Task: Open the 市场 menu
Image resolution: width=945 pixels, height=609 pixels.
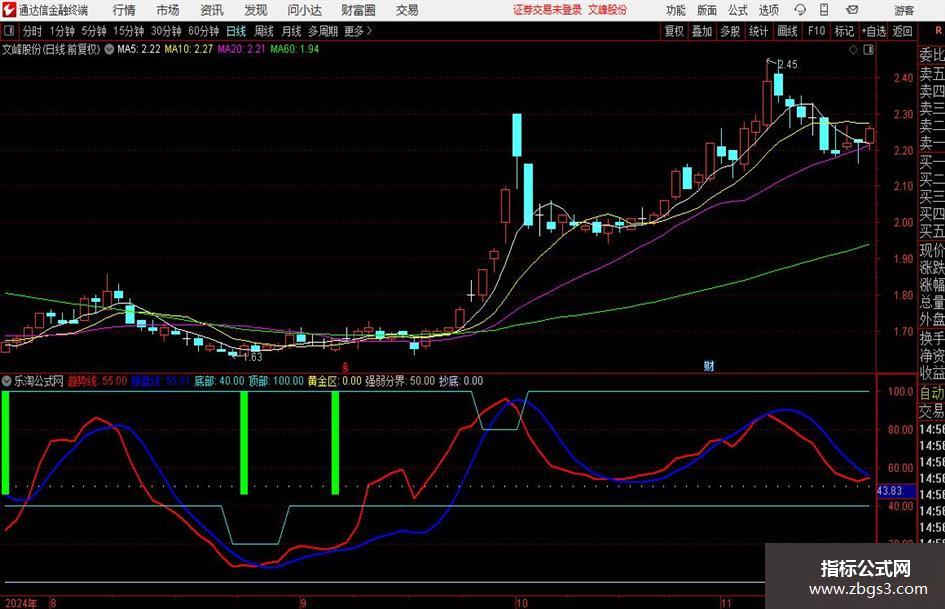Action: 168,10
